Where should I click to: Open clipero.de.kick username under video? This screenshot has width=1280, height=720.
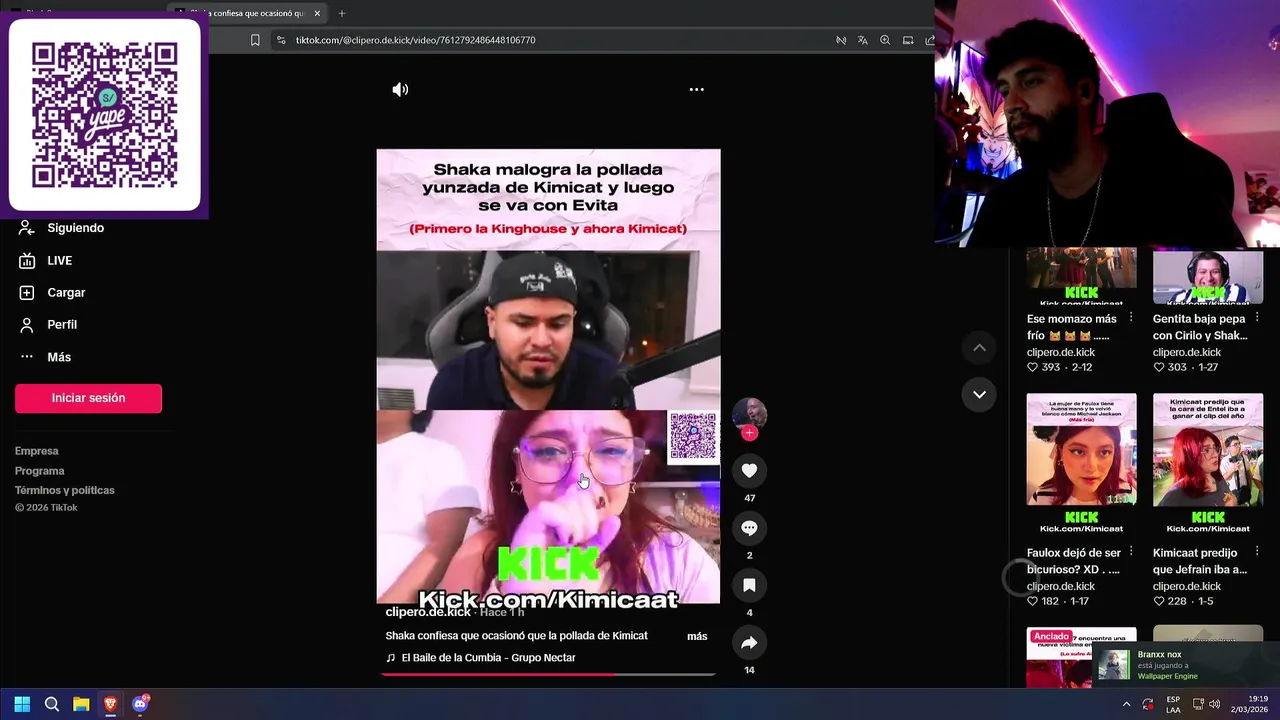tap(428, 612)
